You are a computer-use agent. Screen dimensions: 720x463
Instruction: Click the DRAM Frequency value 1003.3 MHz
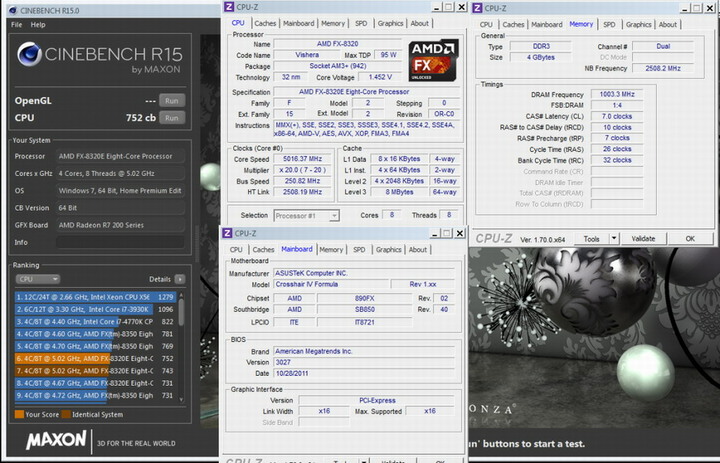coord(617,94)
